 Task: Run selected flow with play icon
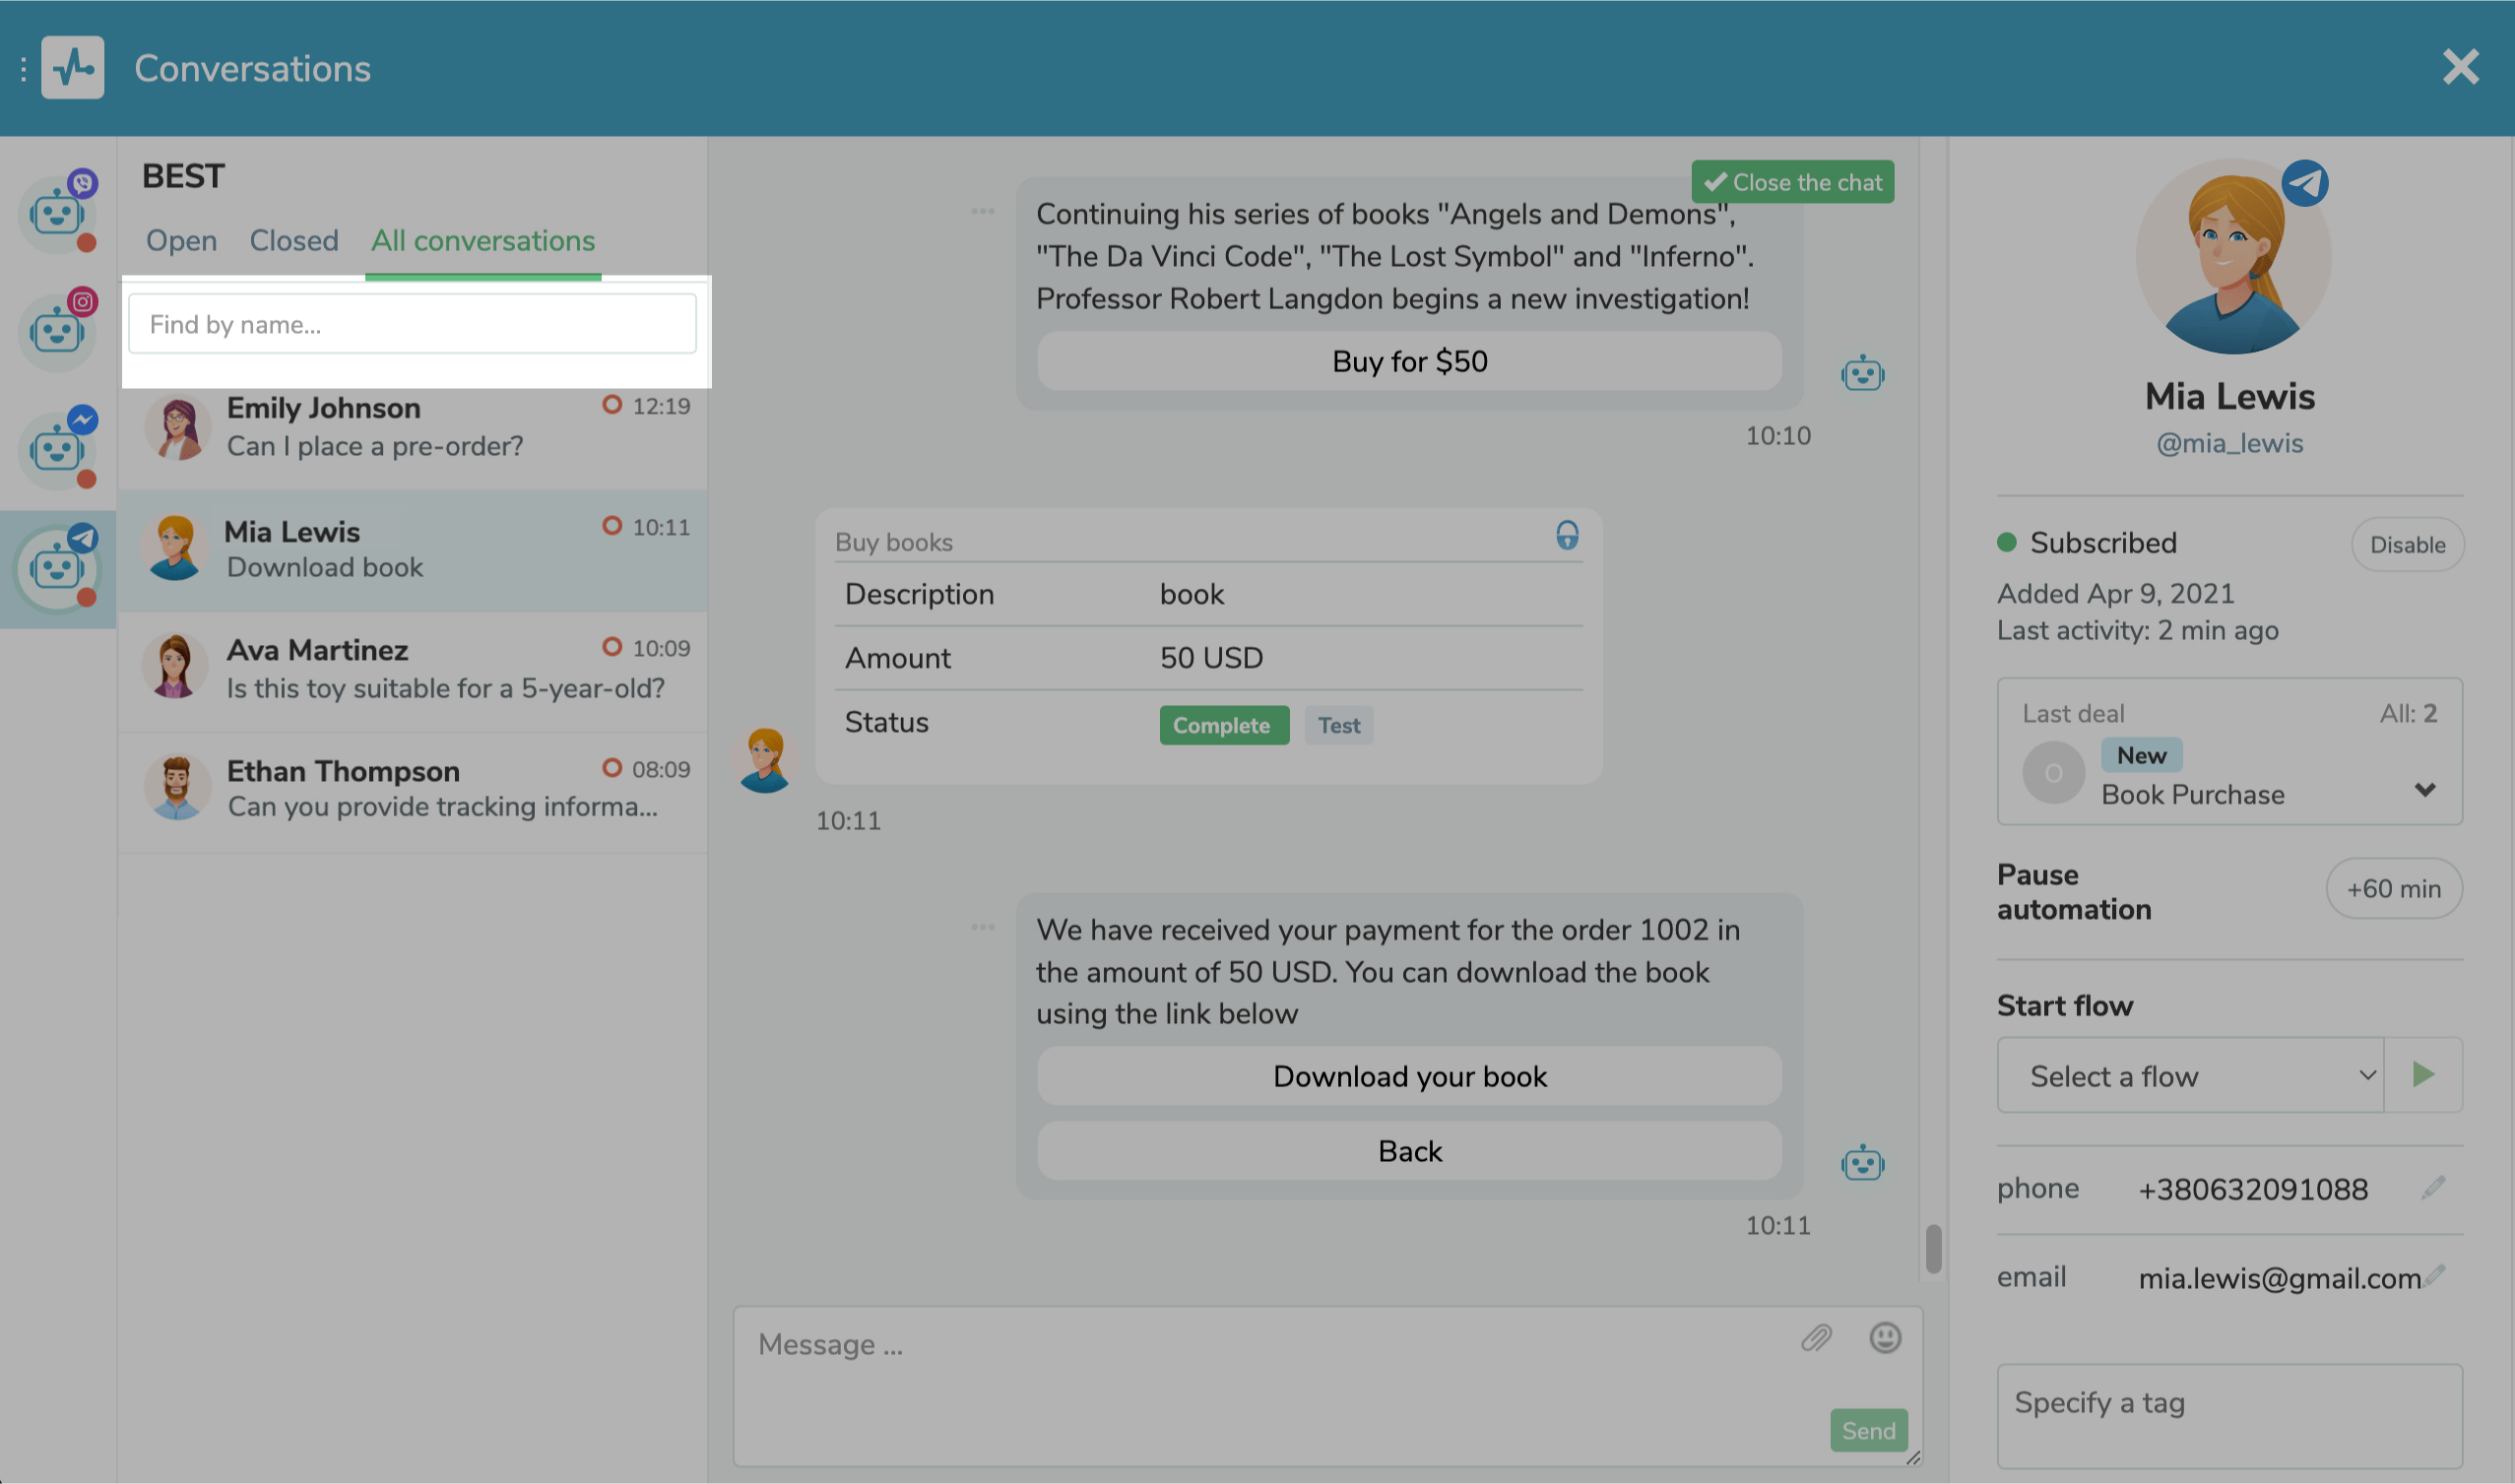click(x=2423, y=1075)
